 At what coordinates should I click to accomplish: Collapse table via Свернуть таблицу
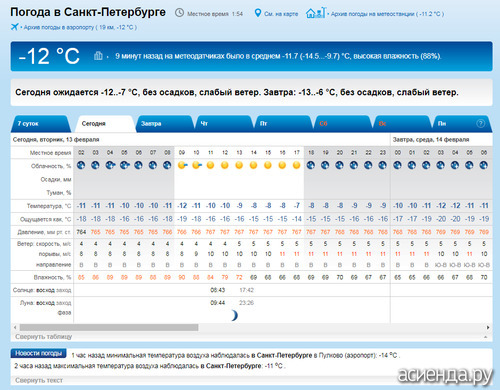pos(44,337)
